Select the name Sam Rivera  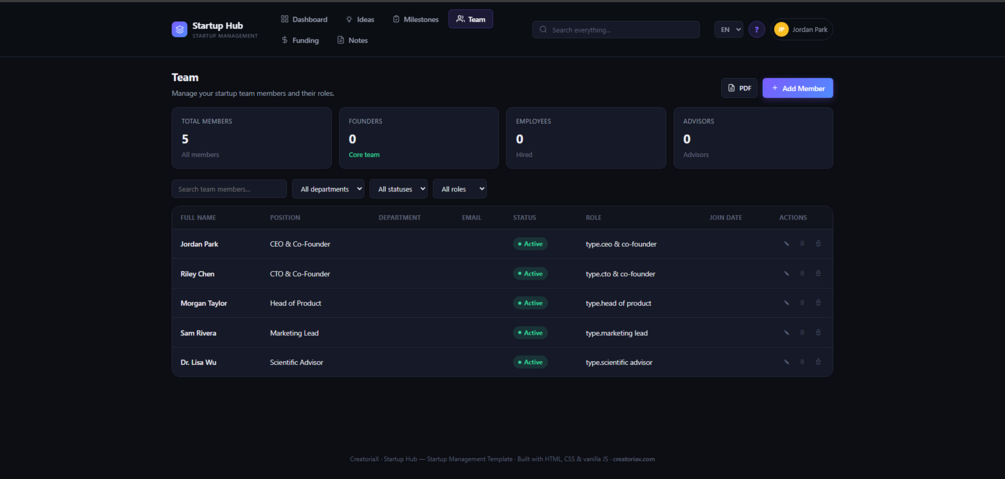click(198, 333)
